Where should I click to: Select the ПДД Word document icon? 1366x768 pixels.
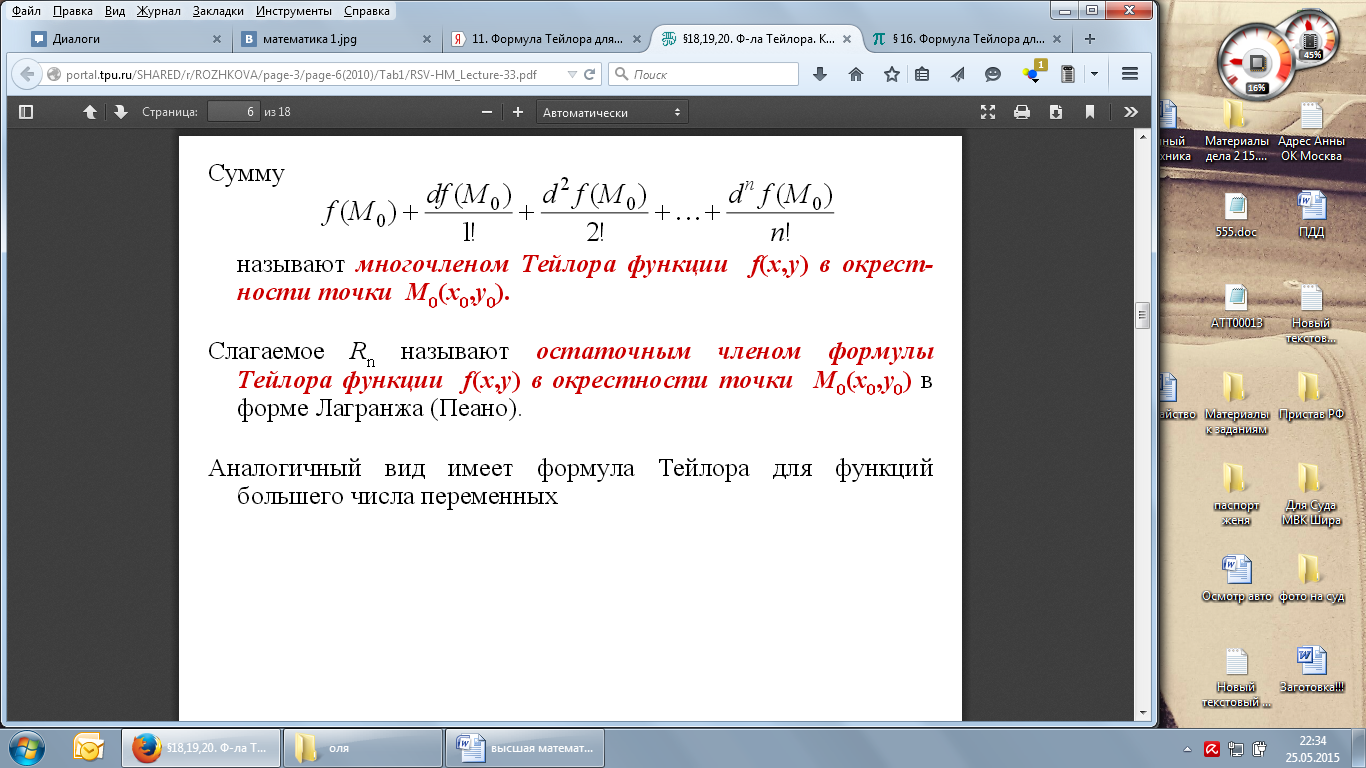click(x=1311, y=214)
